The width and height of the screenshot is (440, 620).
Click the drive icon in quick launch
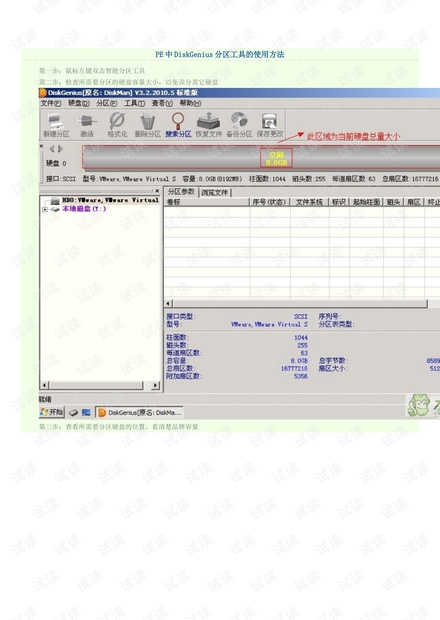pos(73,413)
